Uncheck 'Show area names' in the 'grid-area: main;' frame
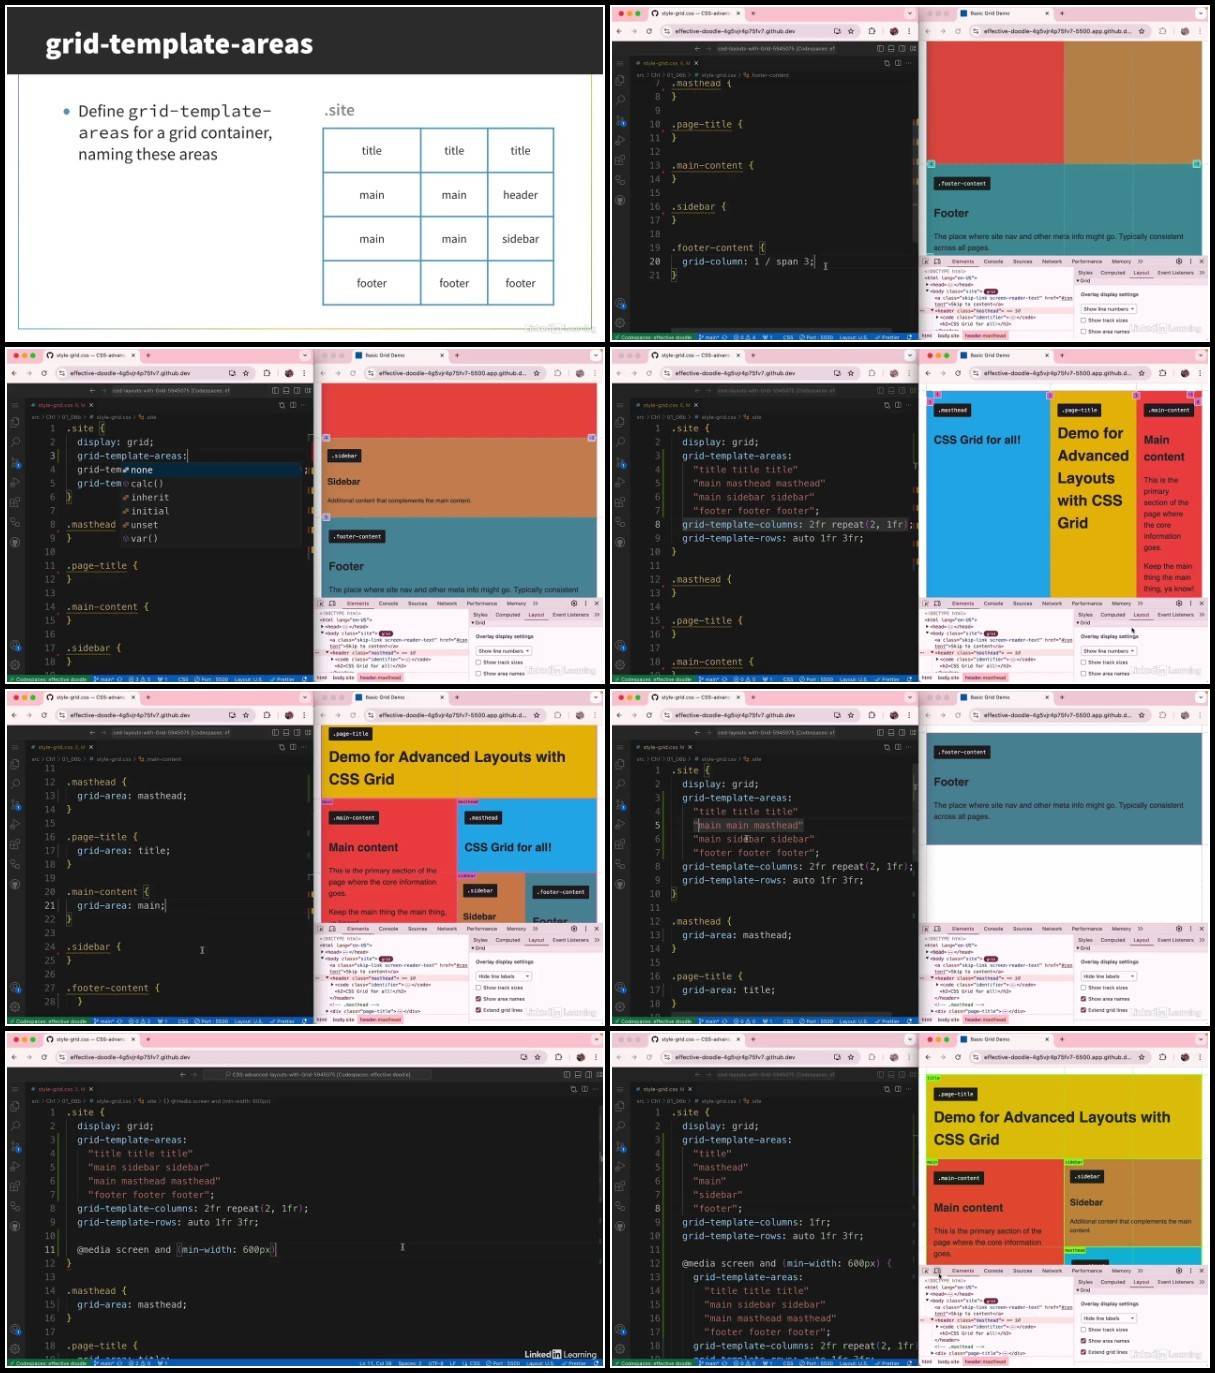Image resolution: width=1215 pixels, height=1373 pixels. (478, 999)
